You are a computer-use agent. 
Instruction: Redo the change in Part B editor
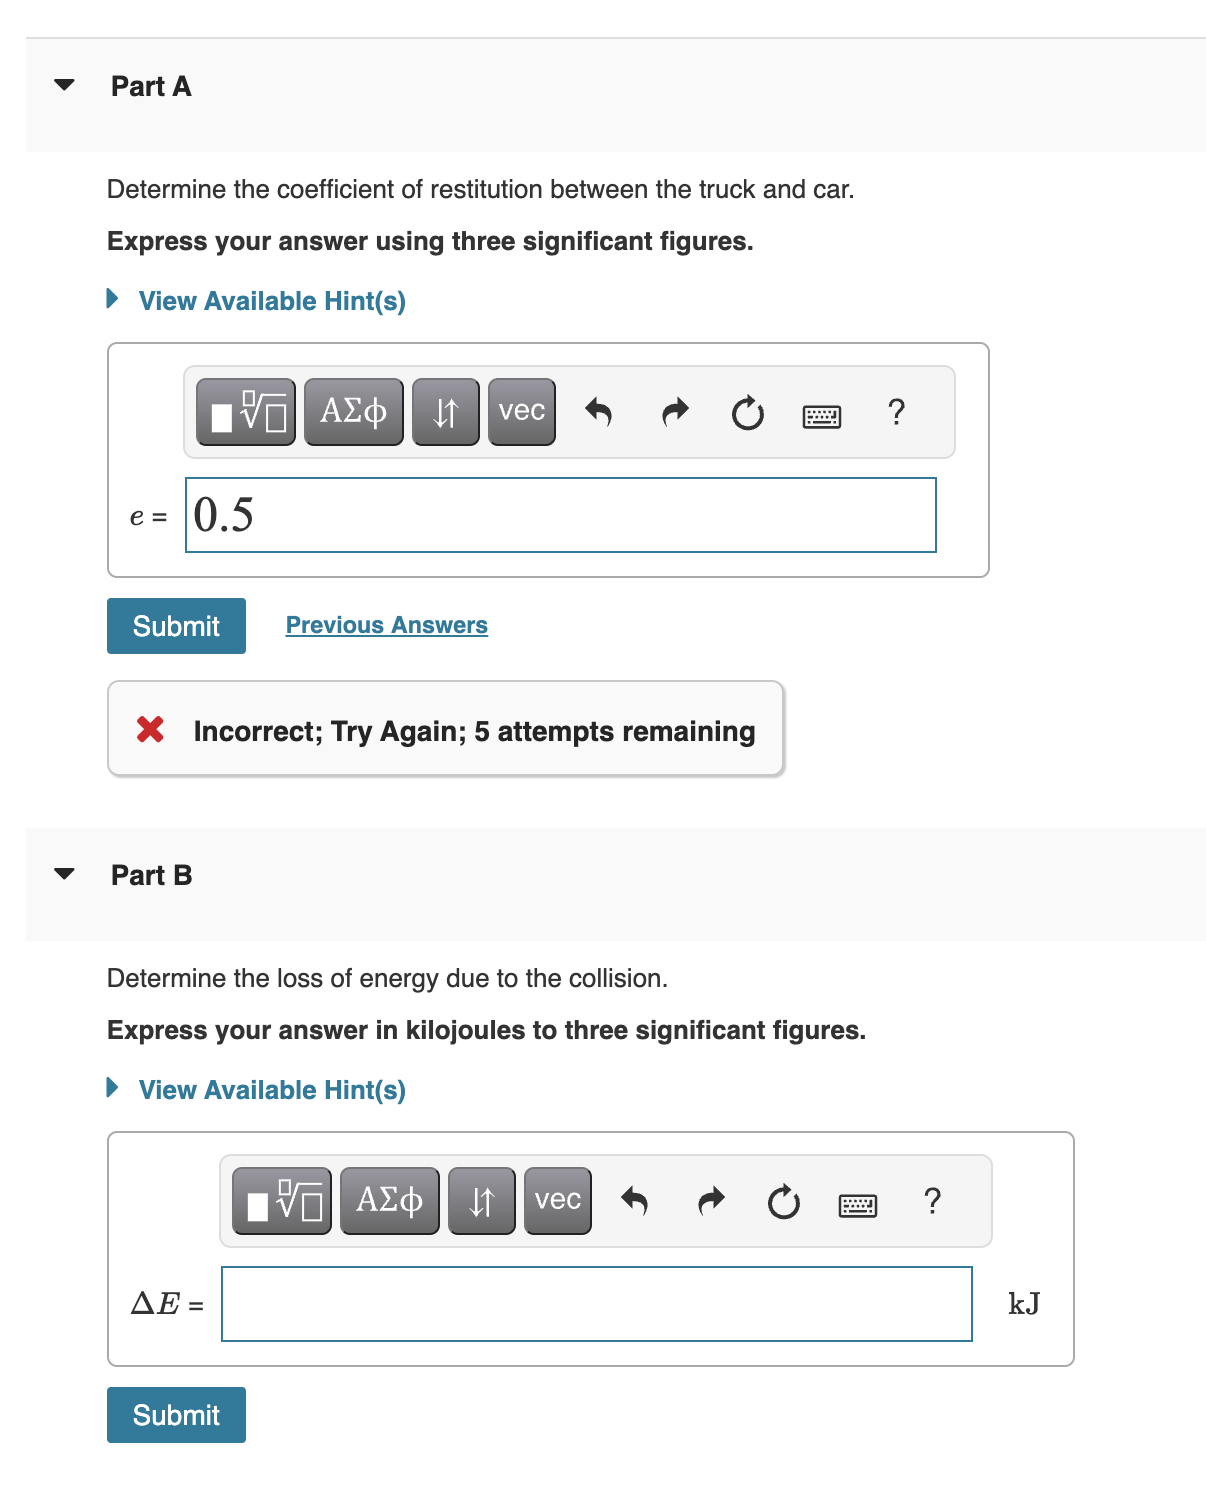710,1200
